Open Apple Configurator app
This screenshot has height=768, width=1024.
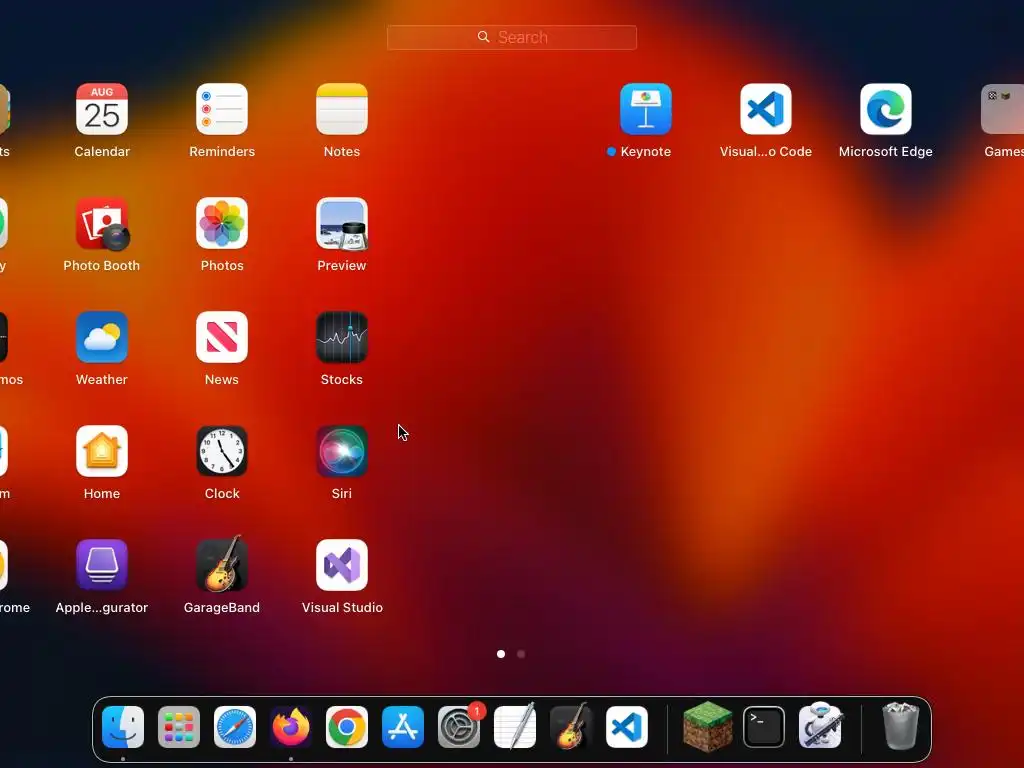102,565
